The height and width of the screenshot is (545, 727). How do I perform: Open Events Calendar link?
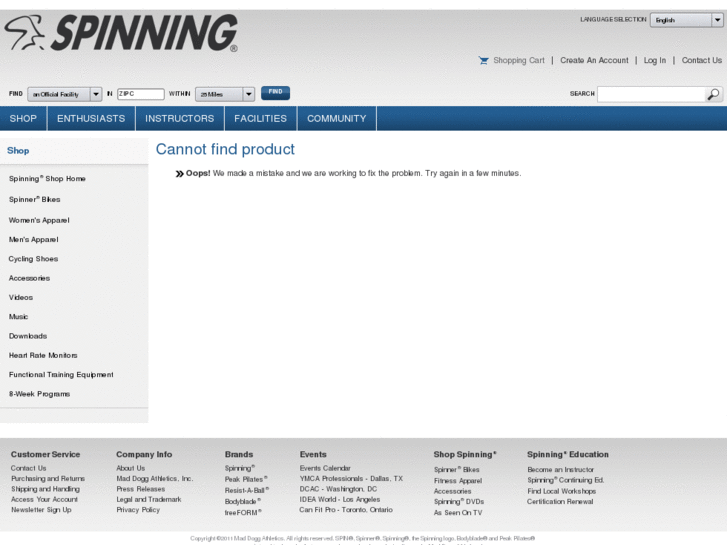coord(325,468)
